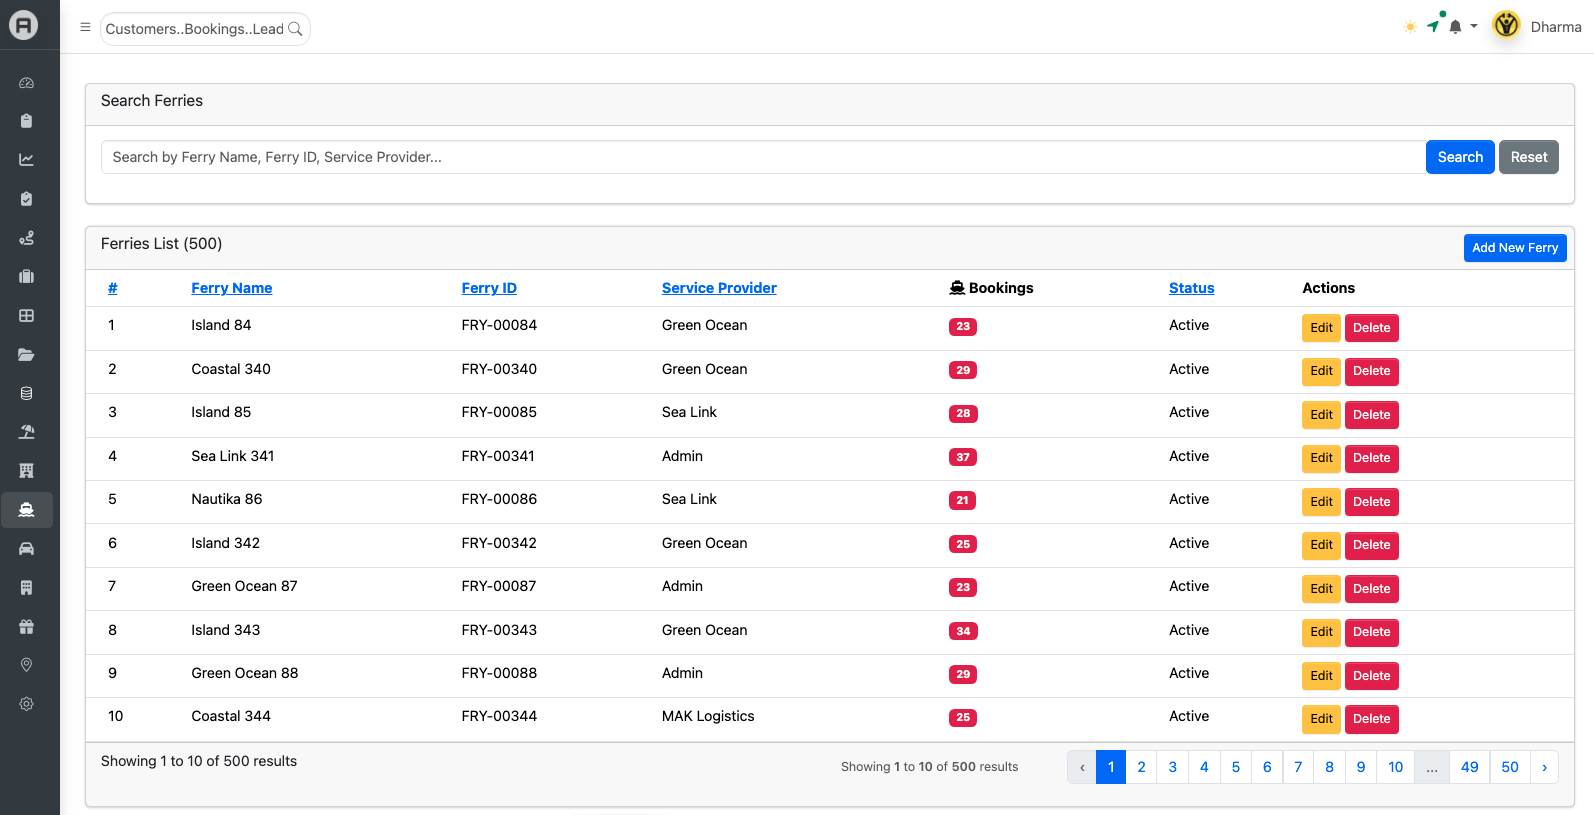This screenshot has width=1594, height=815.
Task: Expand the dropdown caret next to the bell
Action: 1474,27
